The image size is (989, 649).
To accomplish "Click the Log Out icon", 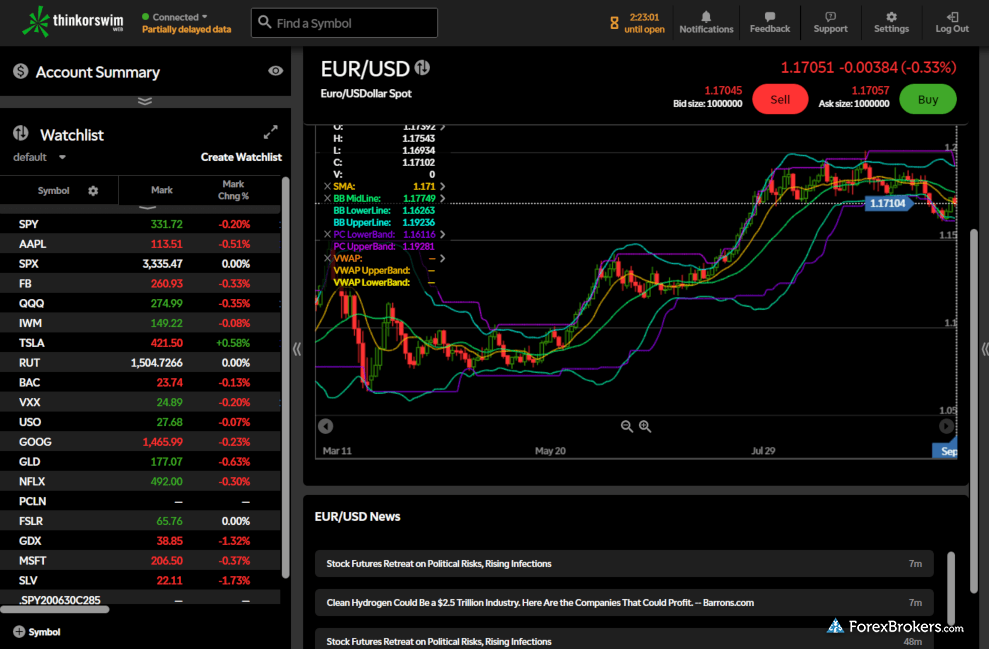I will point(952,22).
